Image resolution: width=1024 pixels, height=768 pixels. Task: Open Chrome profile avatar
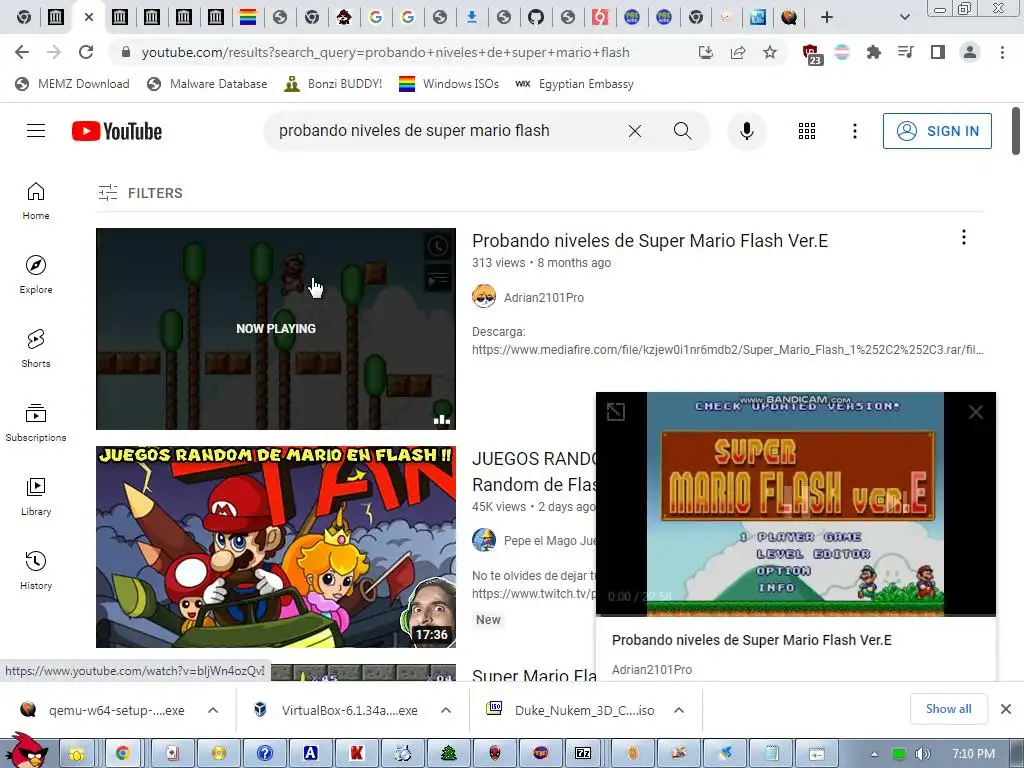(x=970, y=52)
